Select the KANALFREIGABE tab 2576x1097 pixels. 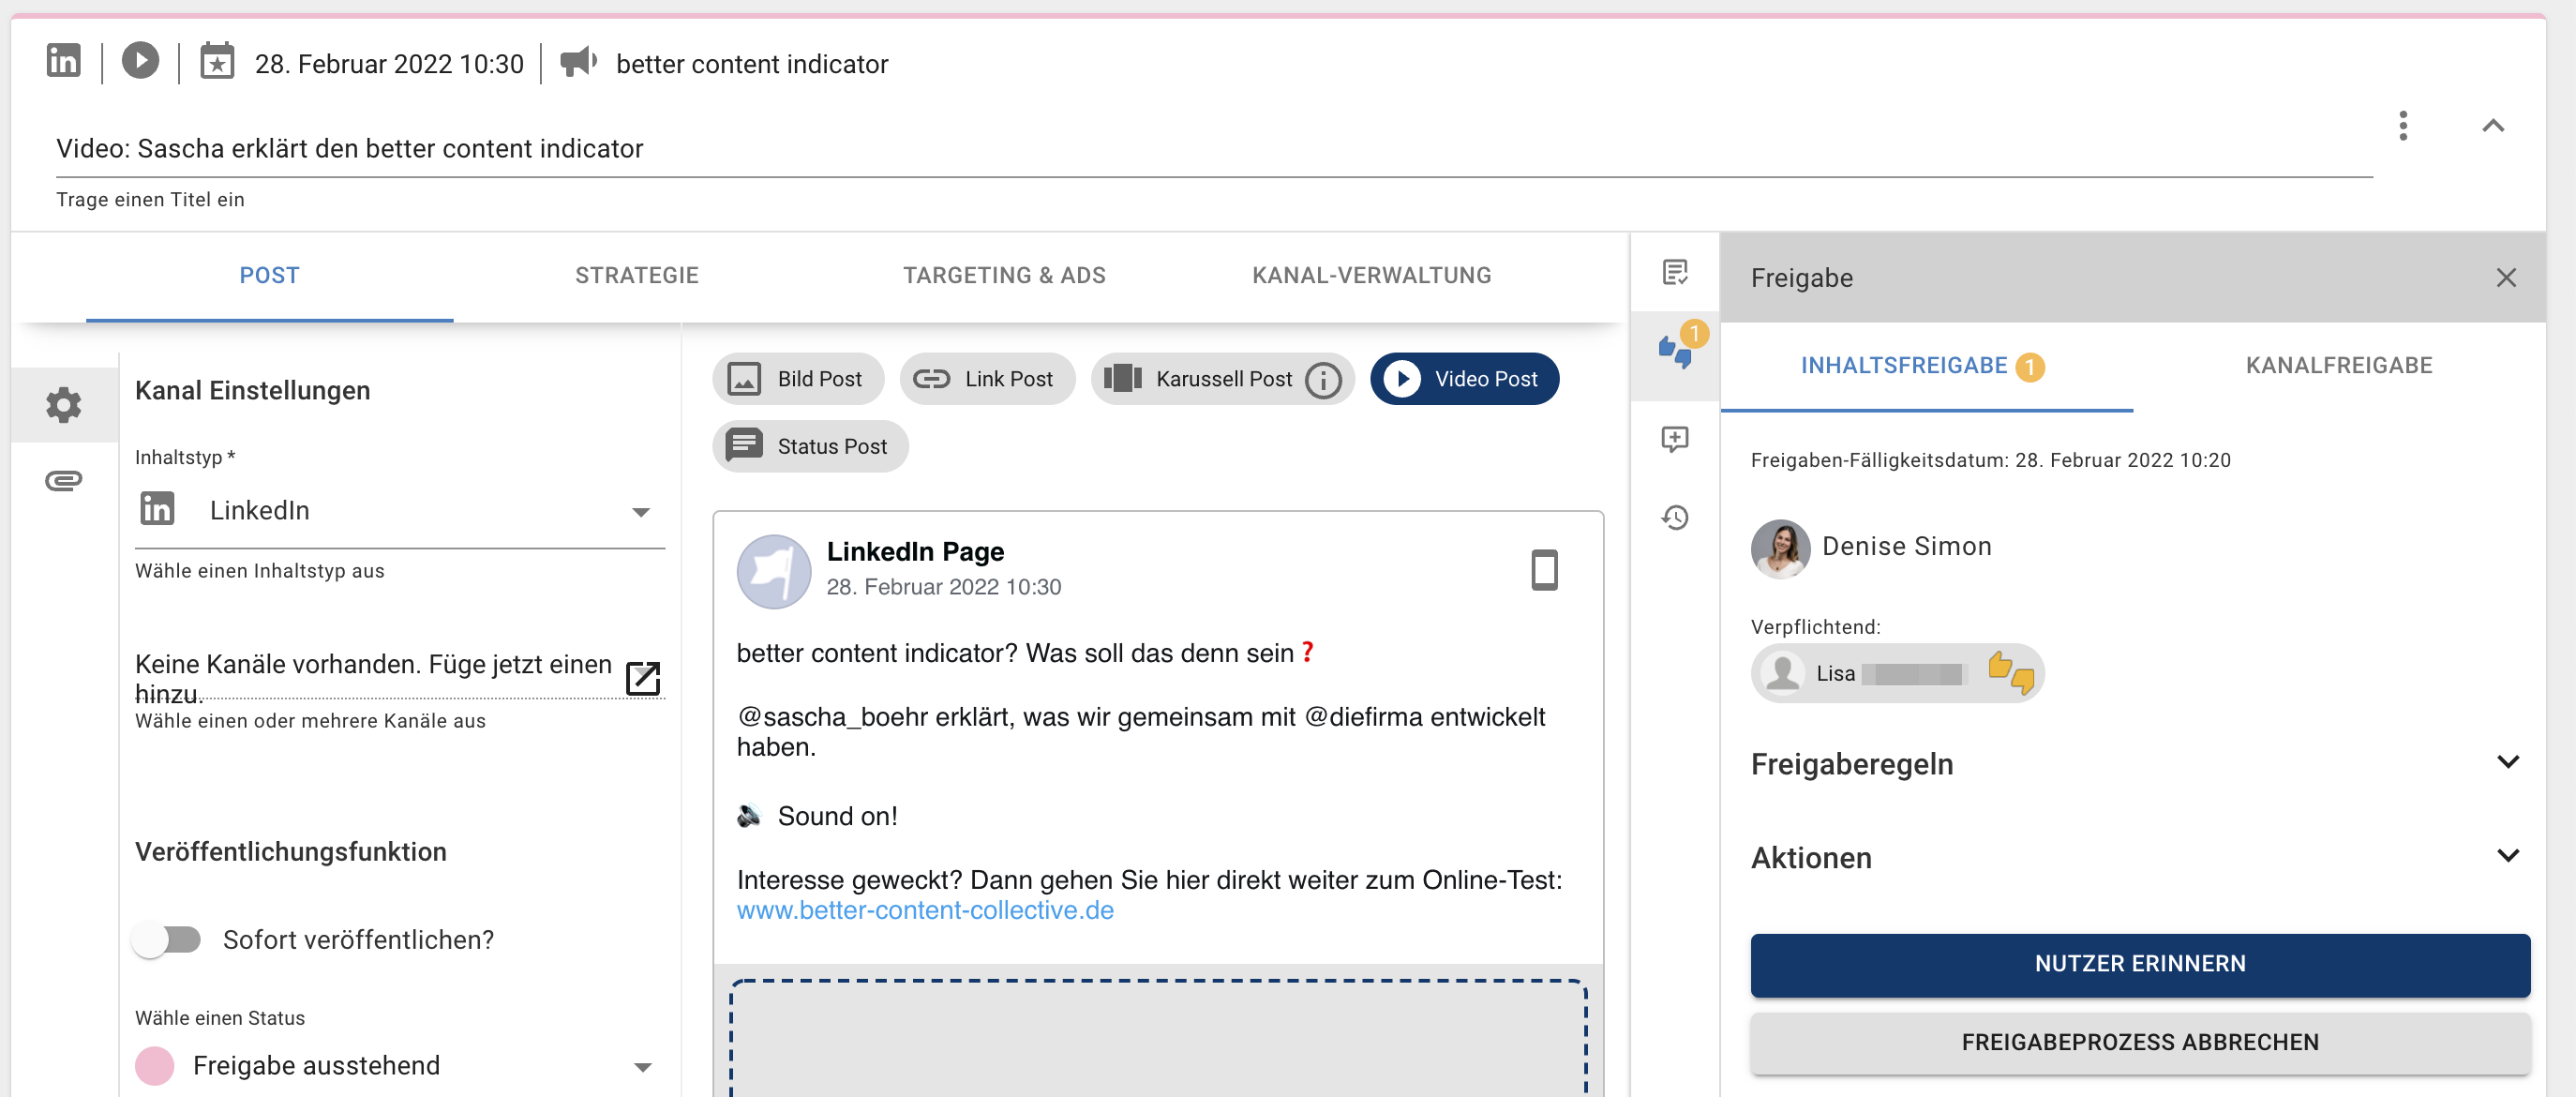(2339, 366)
